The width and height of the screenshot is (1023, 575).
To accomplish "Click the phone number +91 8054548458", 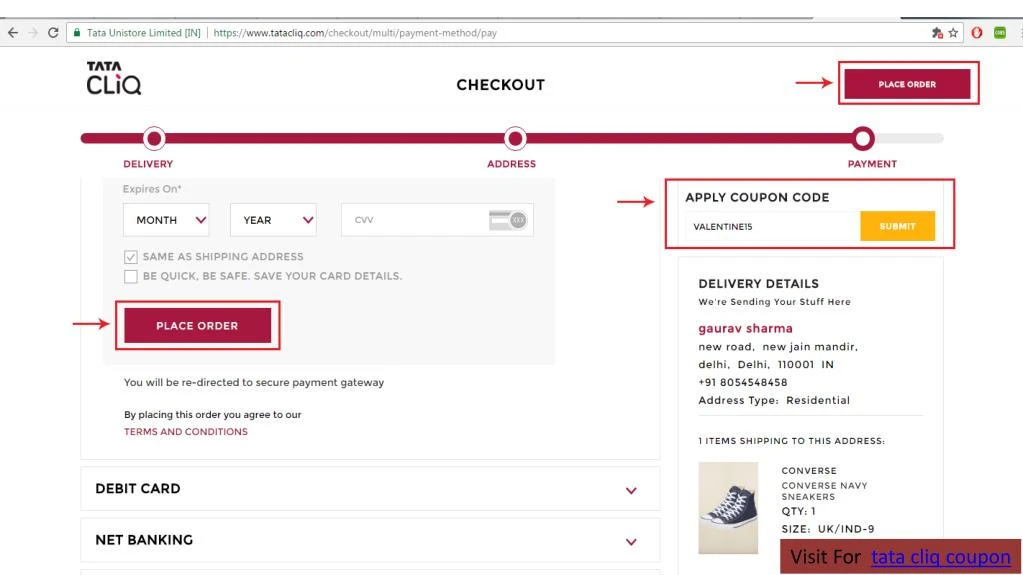I will [743, 382].
